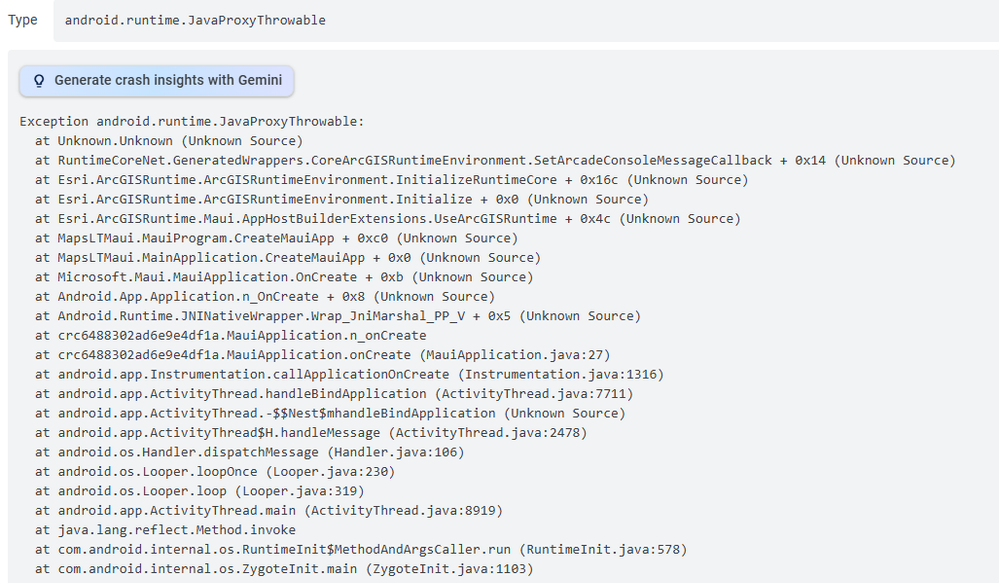Screen dimensions: 999x583
Task: Select the RuntimeInit$MethodAndArgsCaller.run line
Action: pos(361,549)
